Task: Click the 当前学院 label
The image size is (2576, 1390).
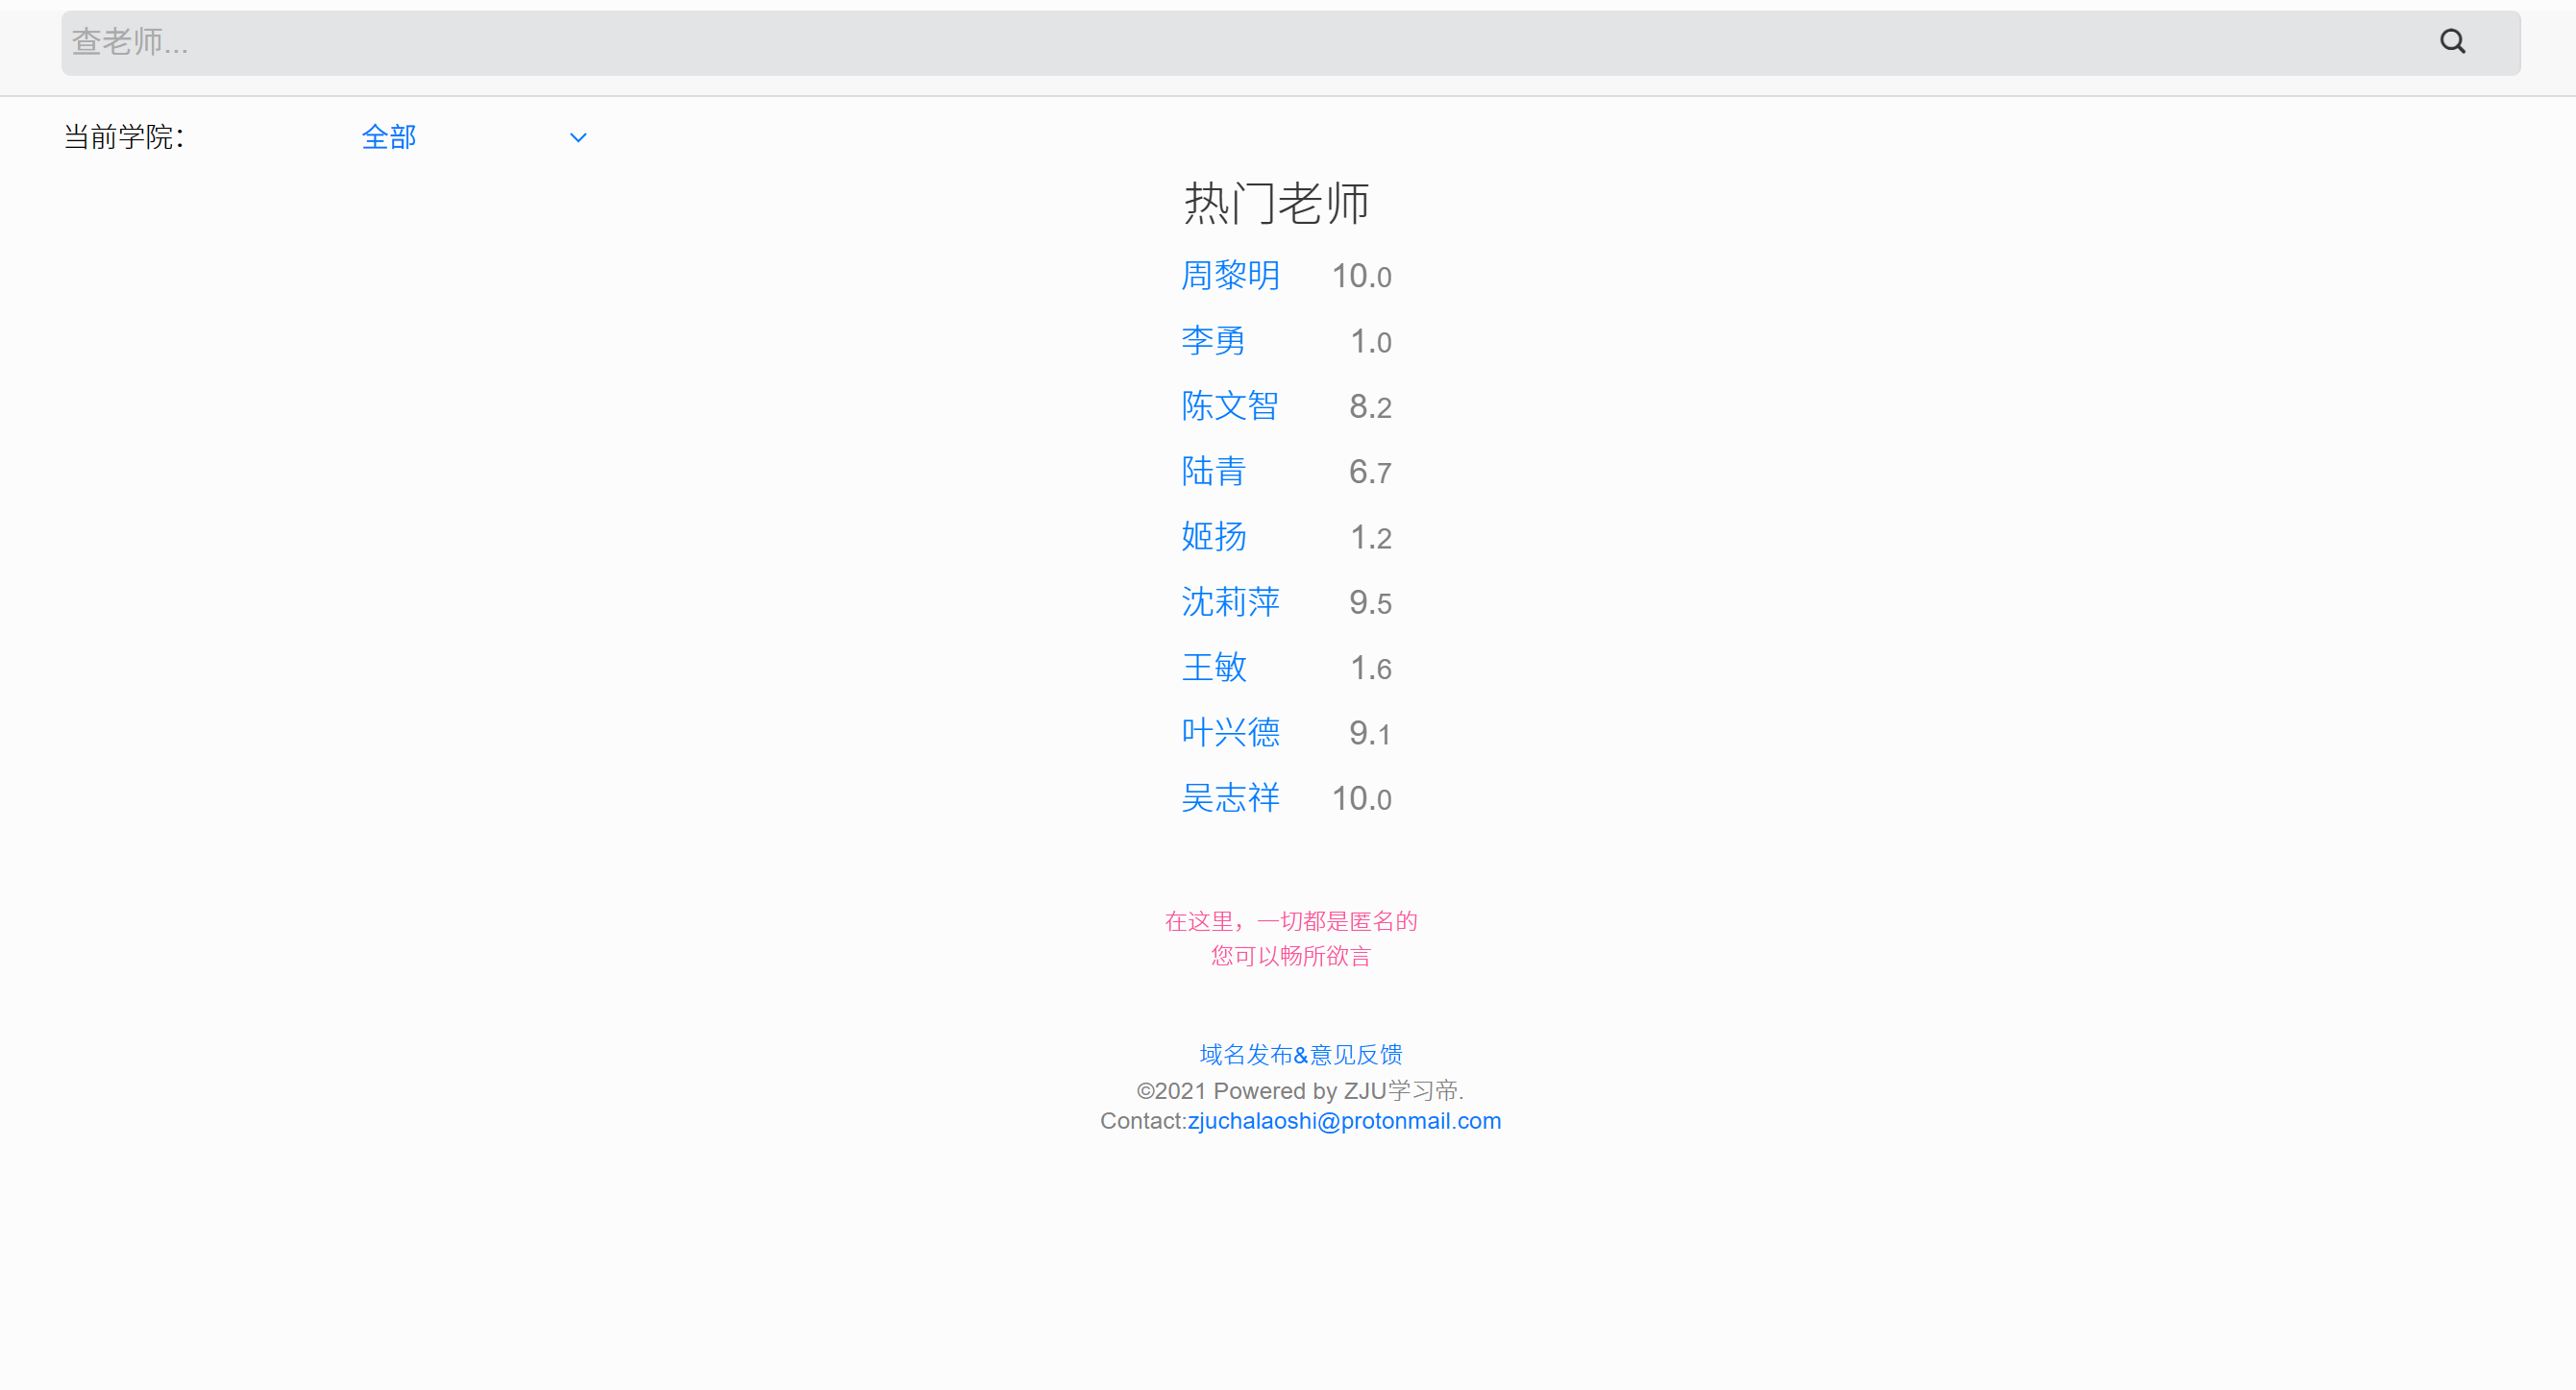Action: [x=124, y=137]
